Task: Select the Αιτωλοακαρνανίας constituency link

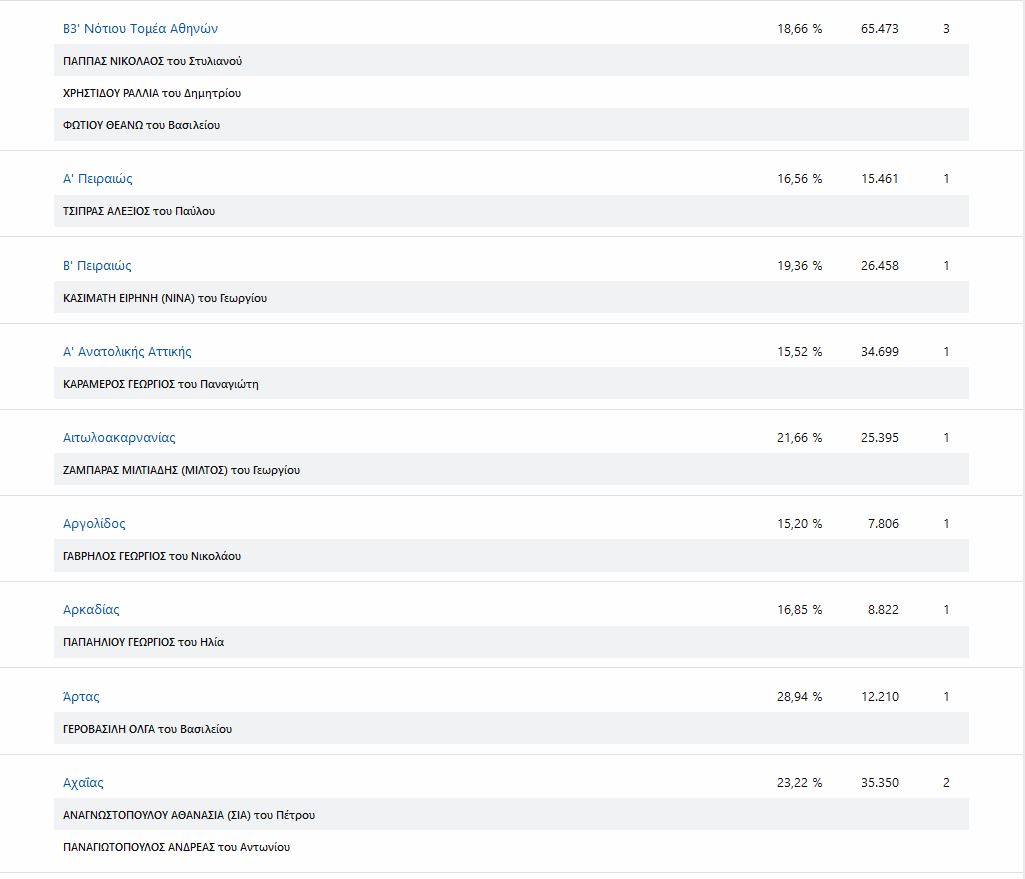Action: coord(119,438)
